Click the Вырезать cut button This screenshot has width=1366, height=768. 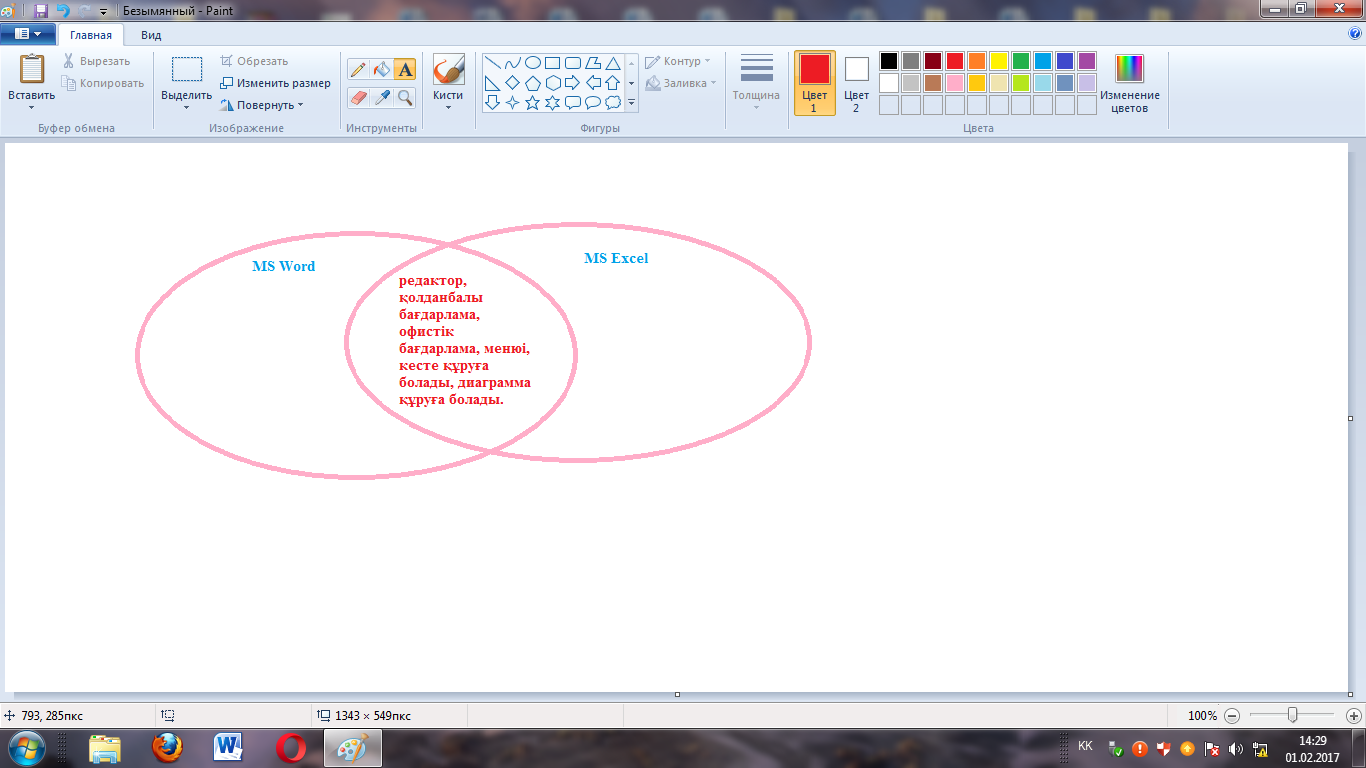pos(96,61)
